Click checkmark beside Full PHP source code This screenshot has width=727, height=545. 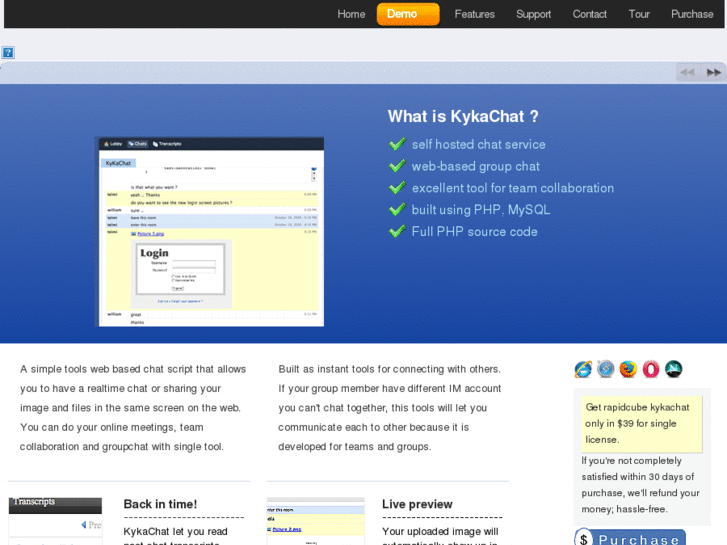coord(397,231)
